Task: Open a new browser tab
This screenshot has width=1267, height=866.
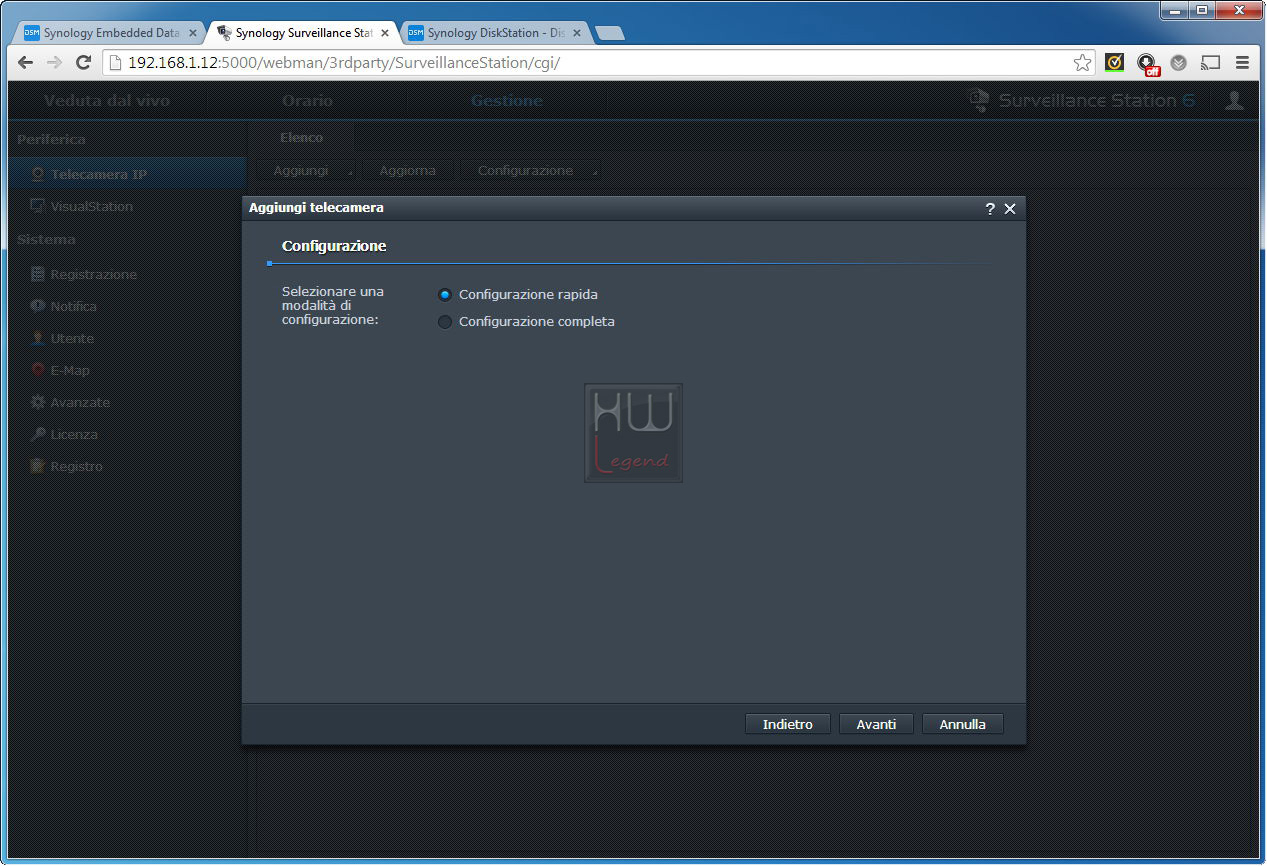Action: click(x=609, y=33)
